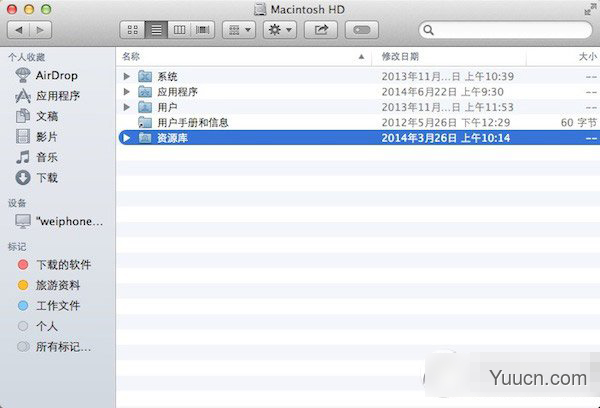Viewport: 600px width, 408px height.
Task: Open 应用程序 in the sidebar
Action: point(47,96)
